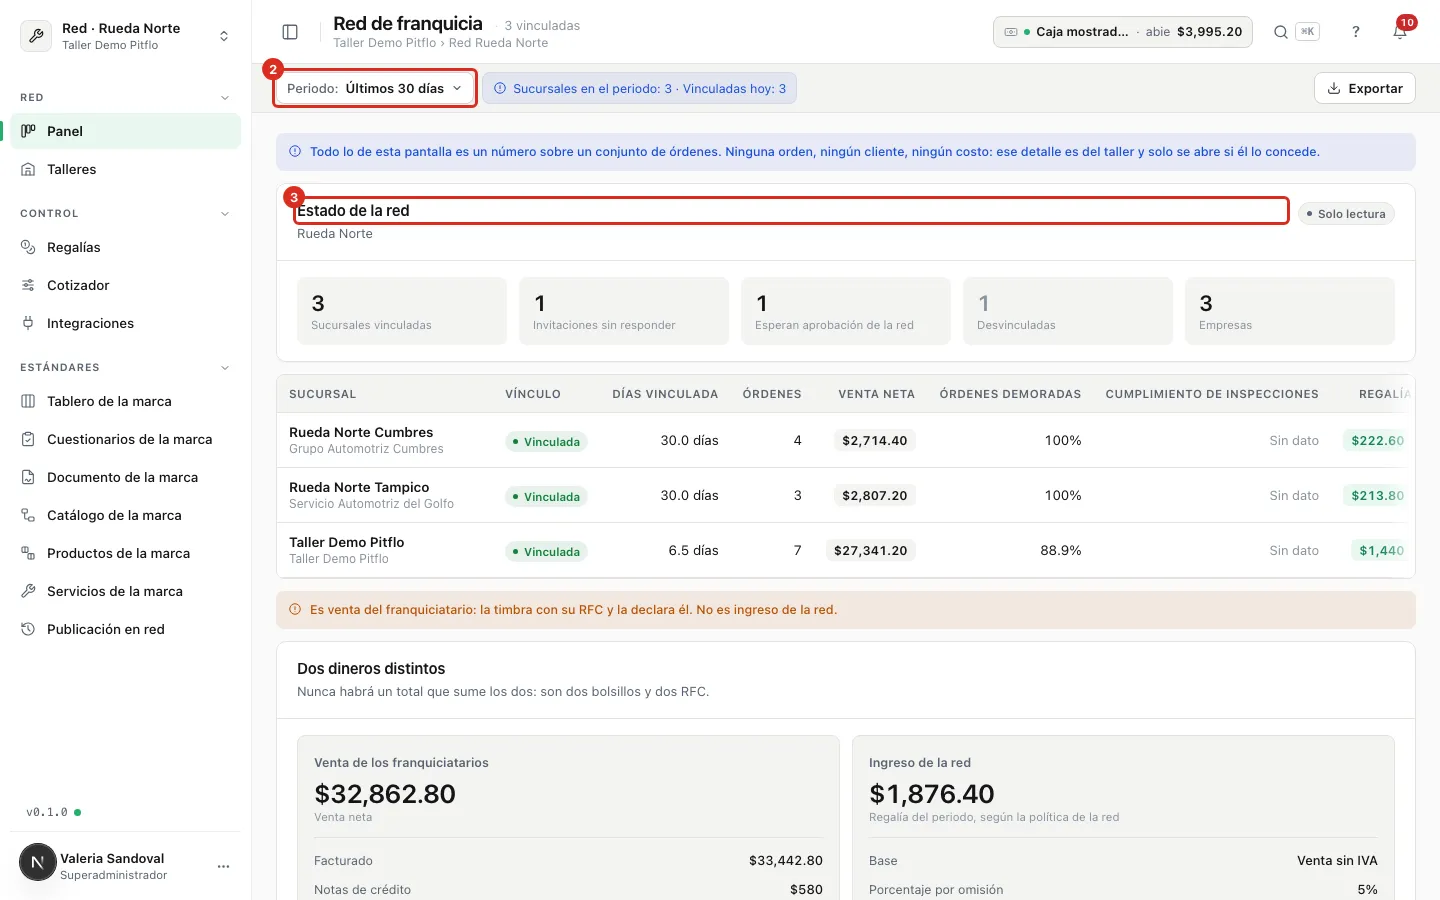Click the Taller Demo Pitflo breadcrumb link

point(385,43)
